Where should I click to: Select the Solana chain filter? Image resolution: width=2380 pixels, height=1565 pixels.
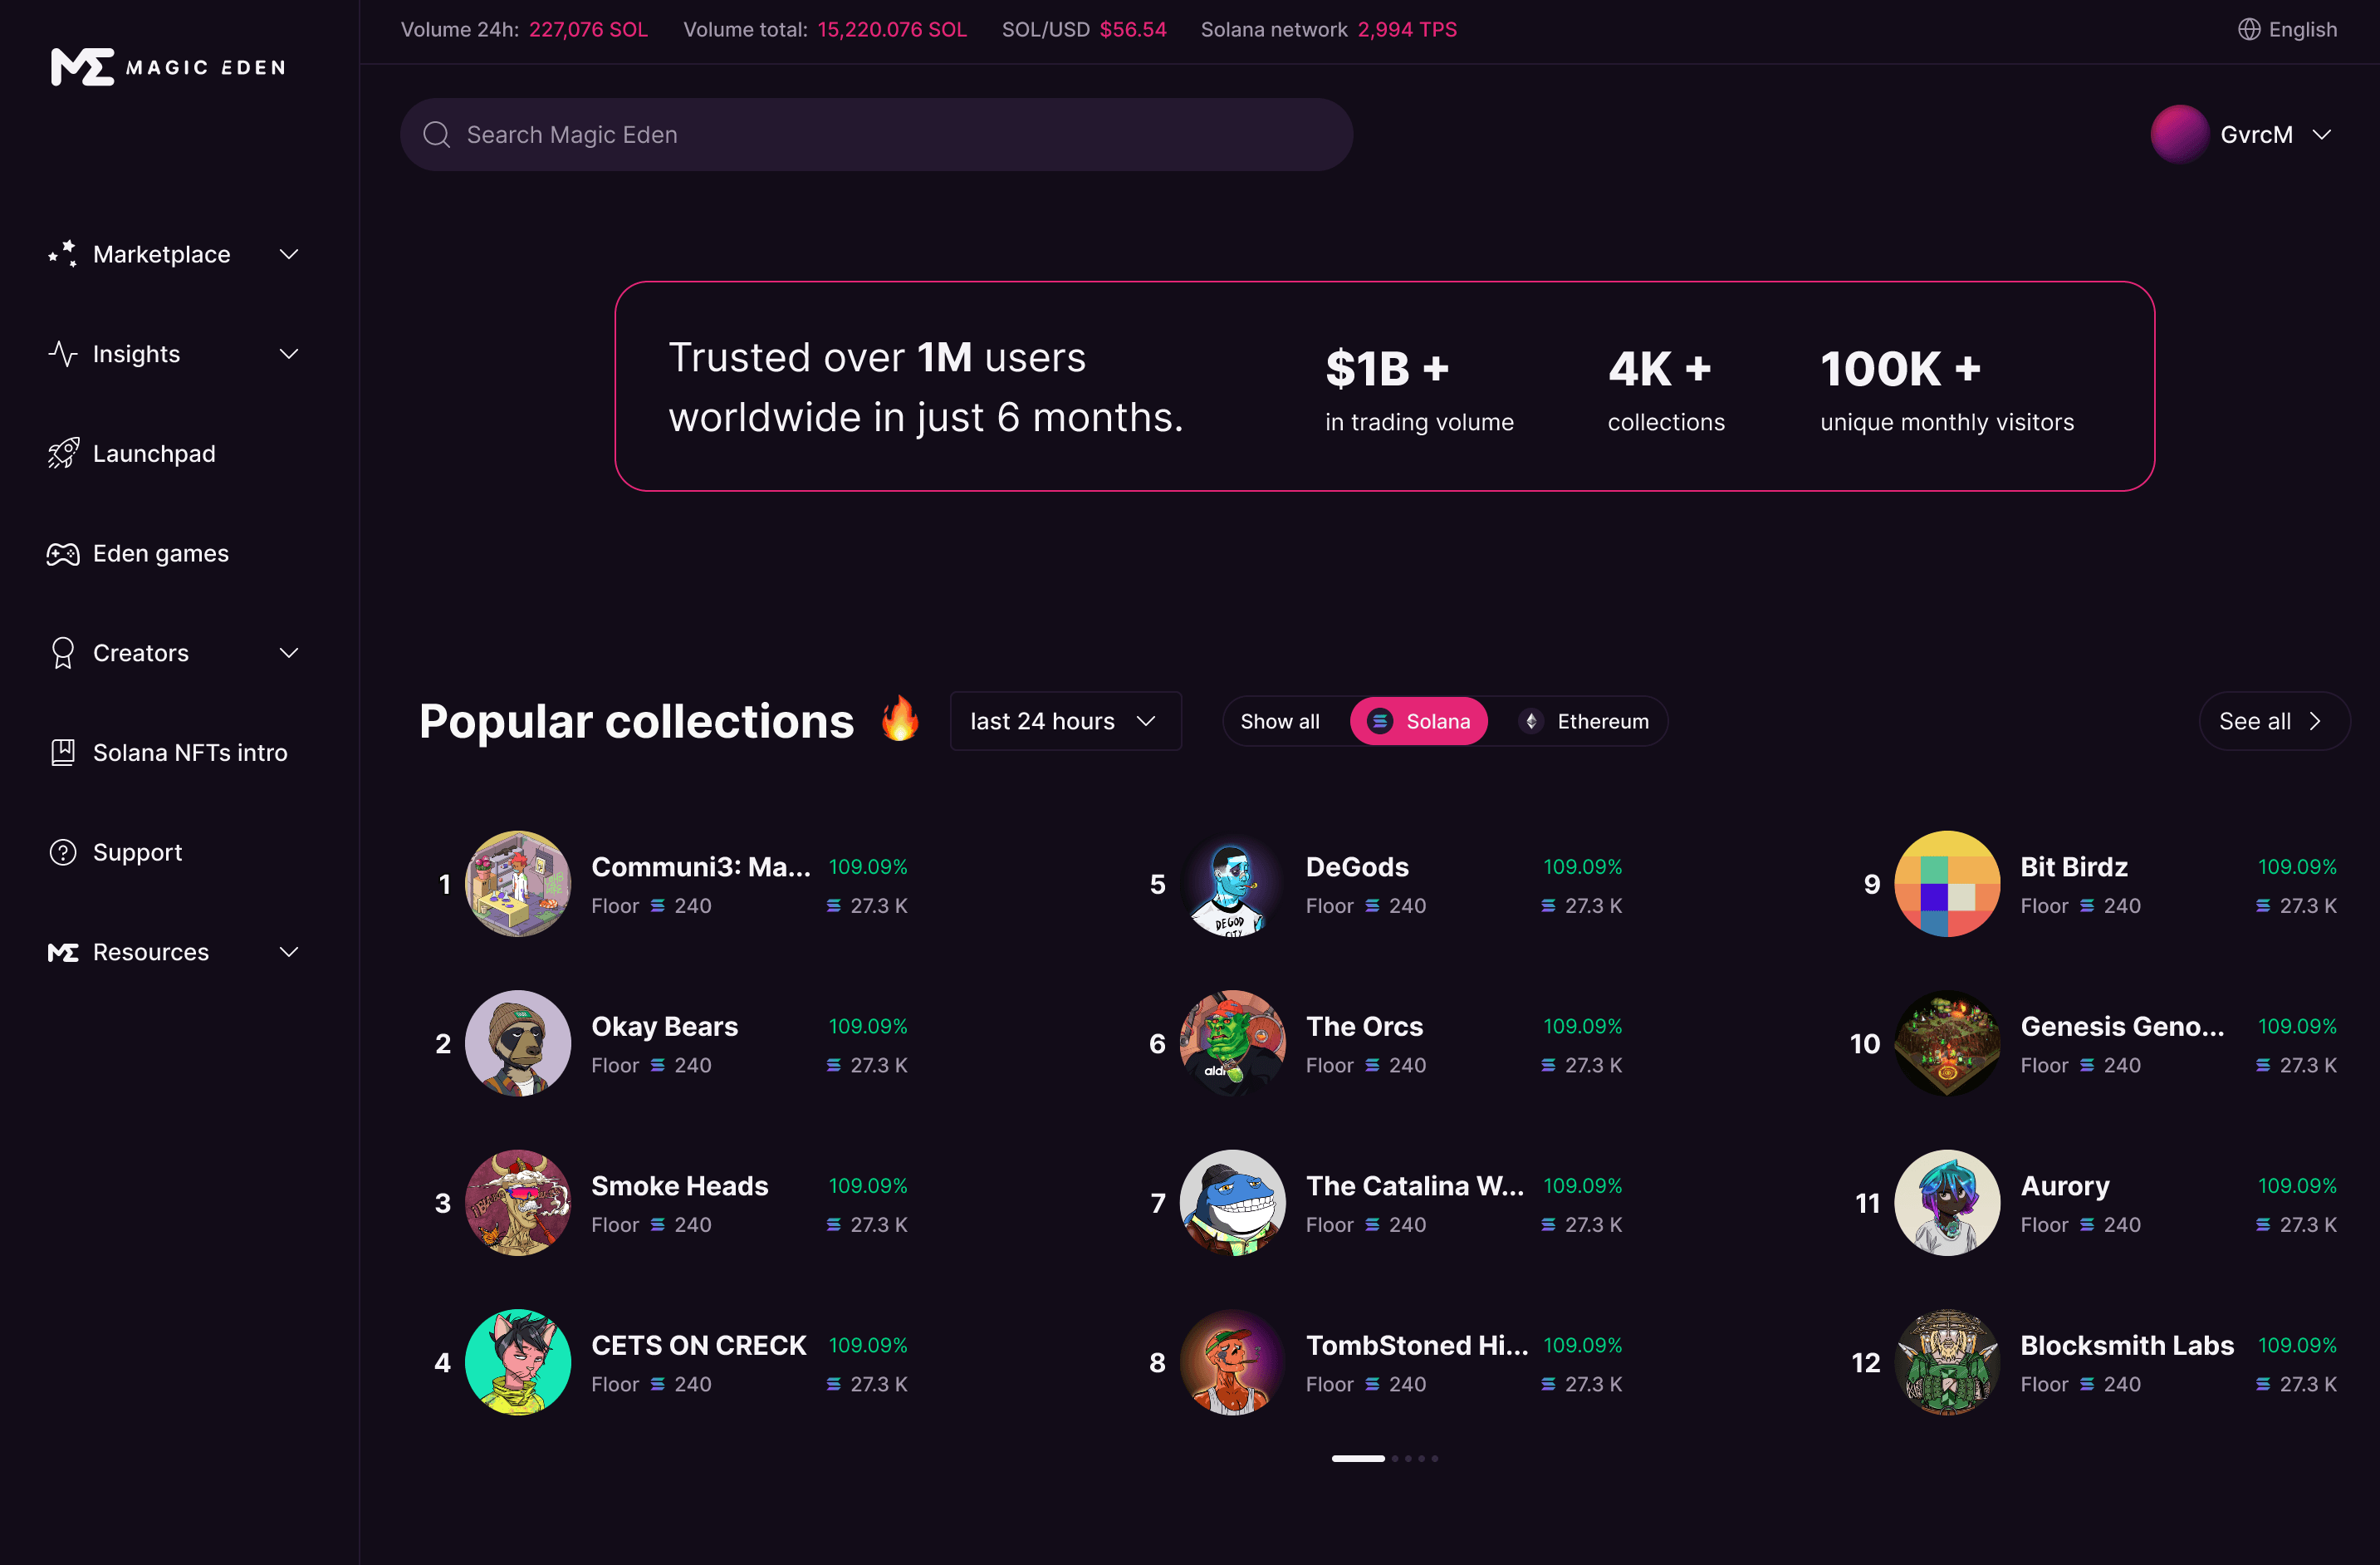1418,721
